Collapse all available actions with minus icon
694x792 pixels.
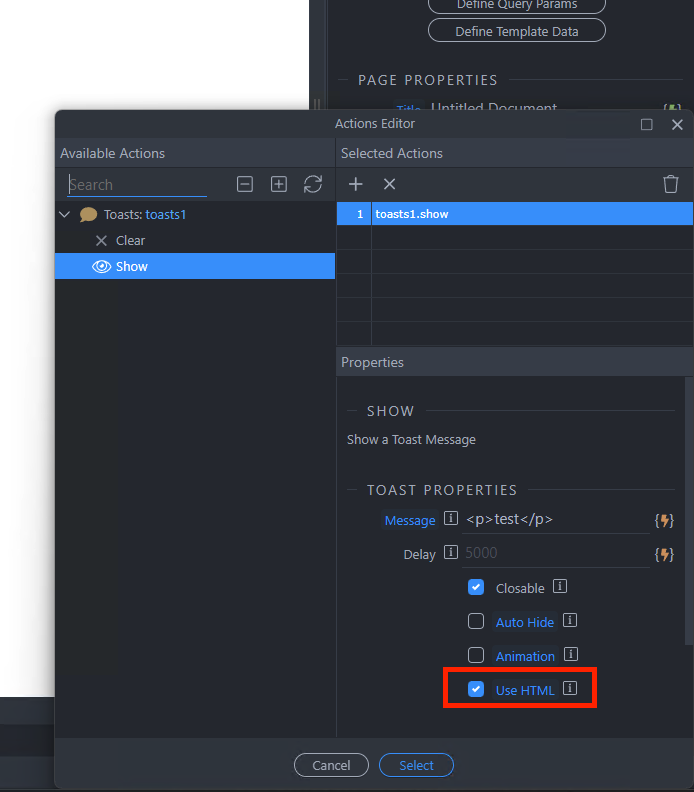pos(245,184)
